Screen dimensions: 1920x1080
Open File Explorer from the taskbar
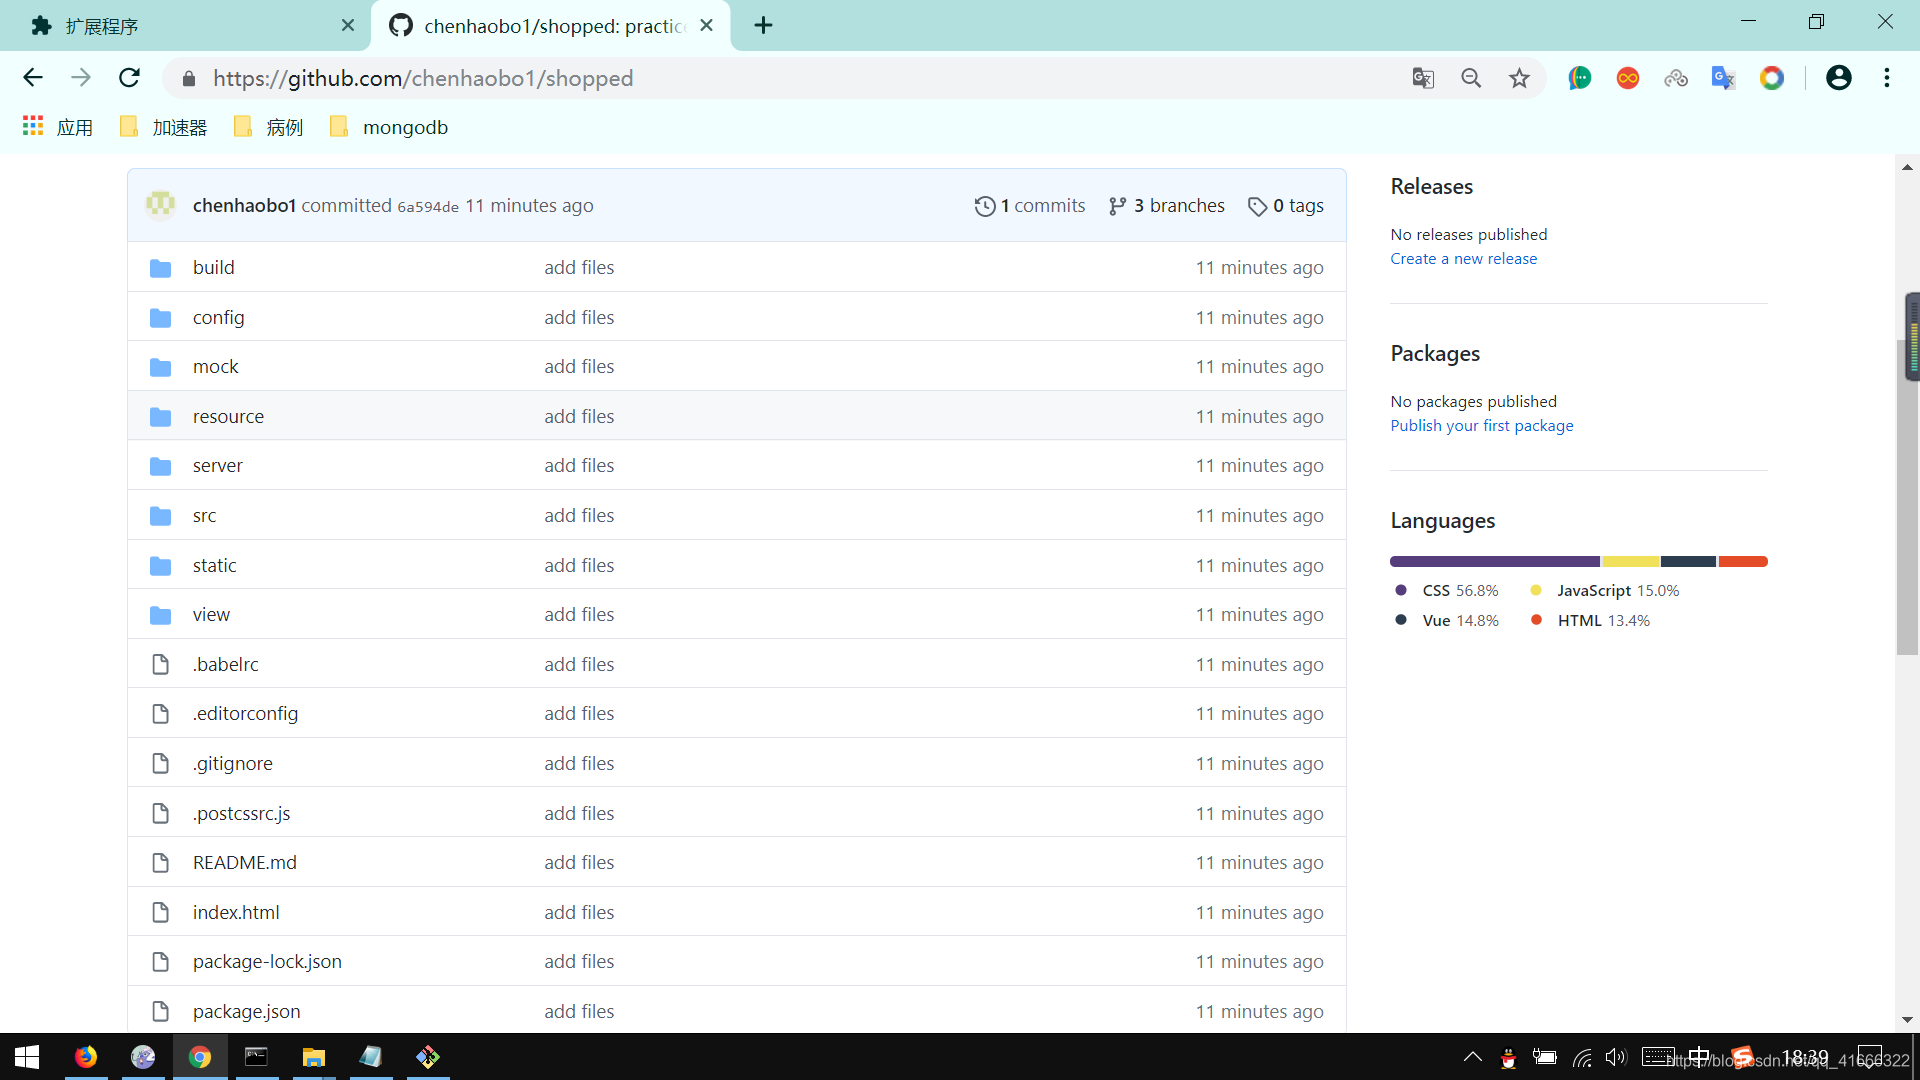314,1057
